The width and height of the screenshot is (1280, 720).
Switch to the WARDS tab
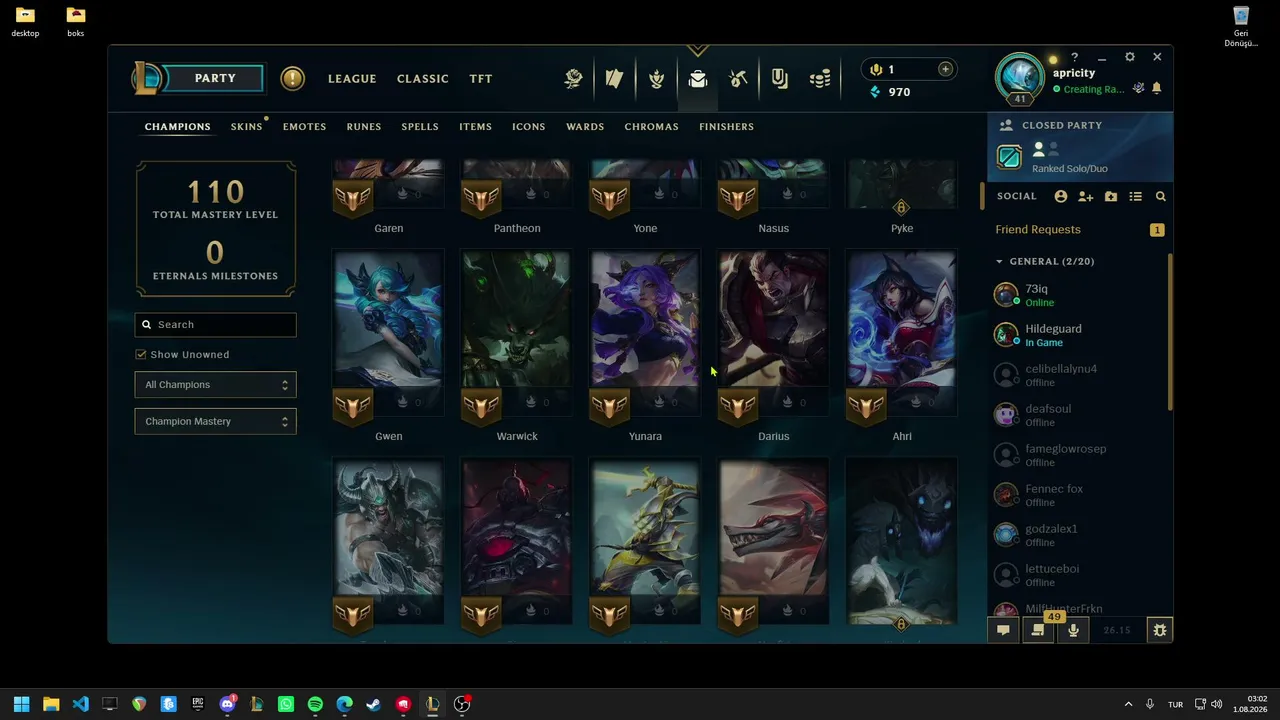tap(585, 127)
